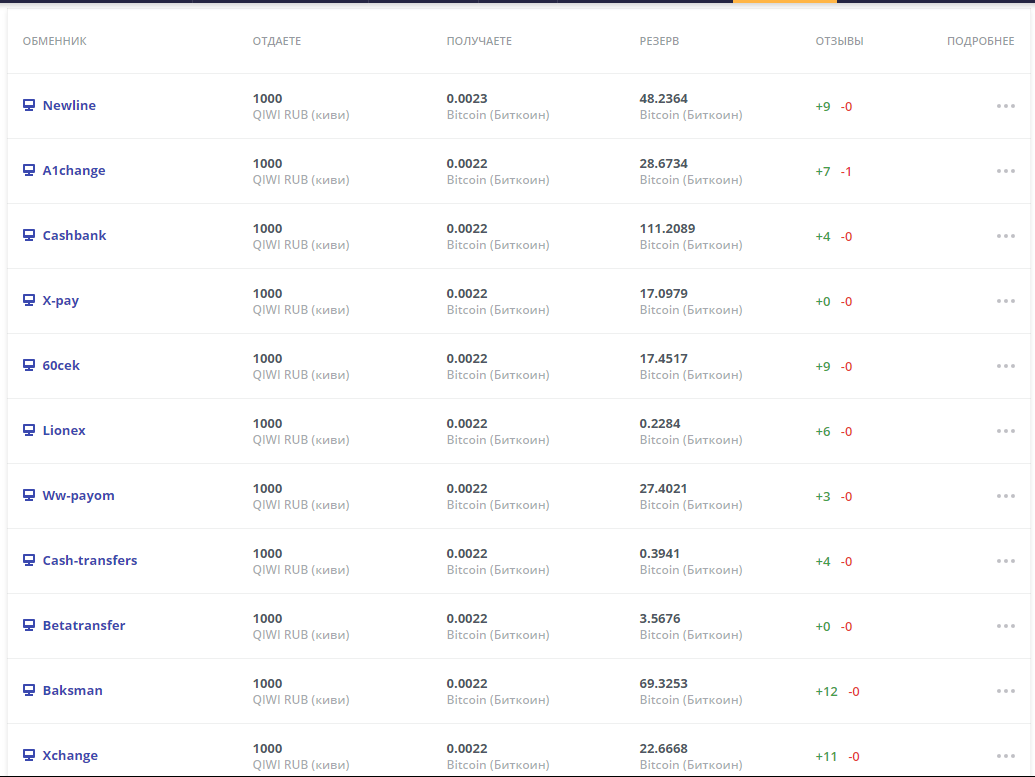Click the monitor icon beside A1change
The height and width of the screenshot is (777, 1035).
pos(29,170)
